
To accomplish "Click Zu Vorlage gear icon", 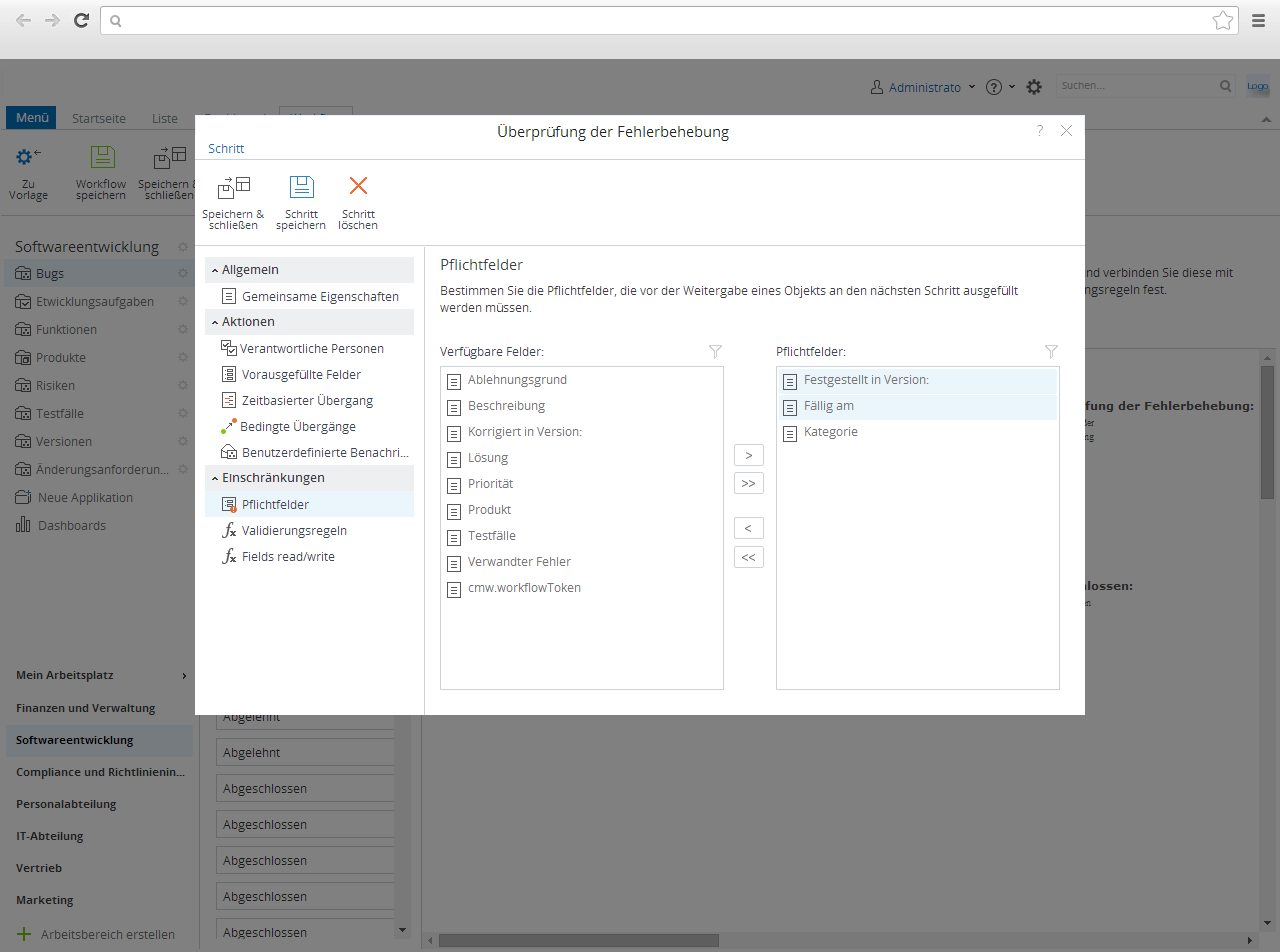I will point(28,157).
